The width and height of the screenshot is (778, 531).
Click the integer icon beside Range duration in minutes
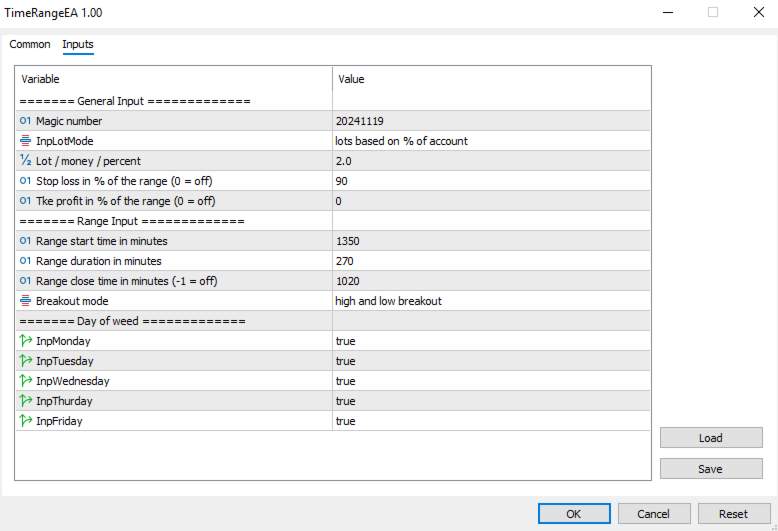[x=25, y=261]
